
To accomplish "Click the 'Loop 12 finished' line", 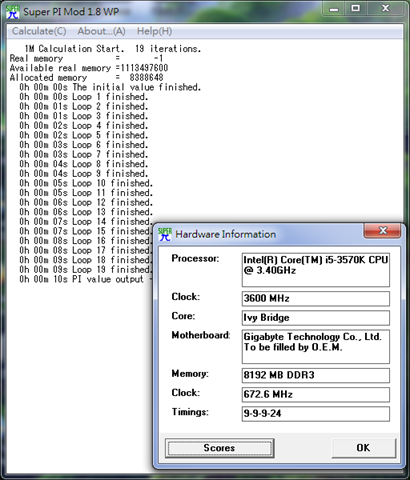I will 86,203.
